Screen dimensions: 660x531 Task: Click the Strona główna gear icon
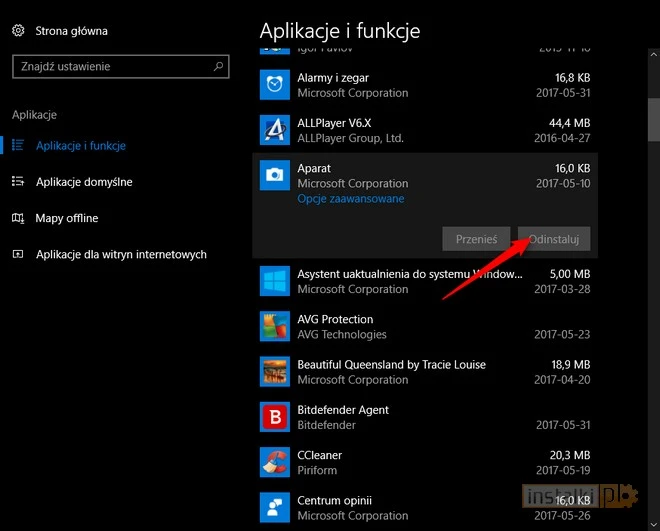[x=18, y=31]
